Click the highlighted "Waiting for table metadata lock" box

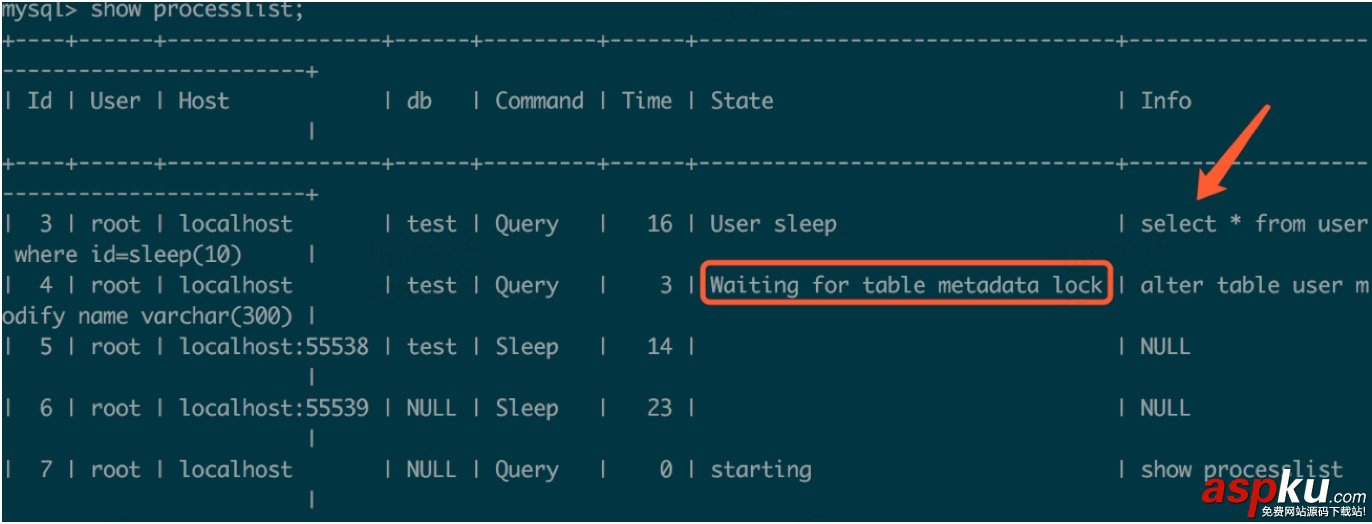(x=906, y=285)
